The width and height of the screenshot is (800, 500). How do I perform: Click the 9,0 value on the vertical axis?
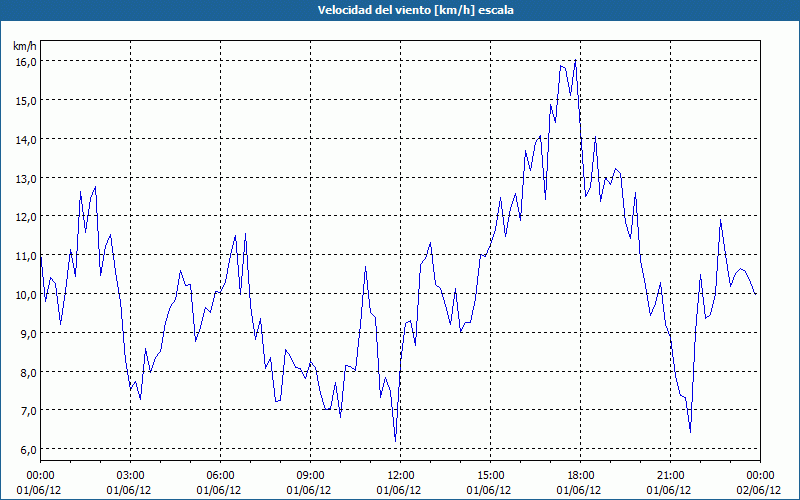point(29,334)
